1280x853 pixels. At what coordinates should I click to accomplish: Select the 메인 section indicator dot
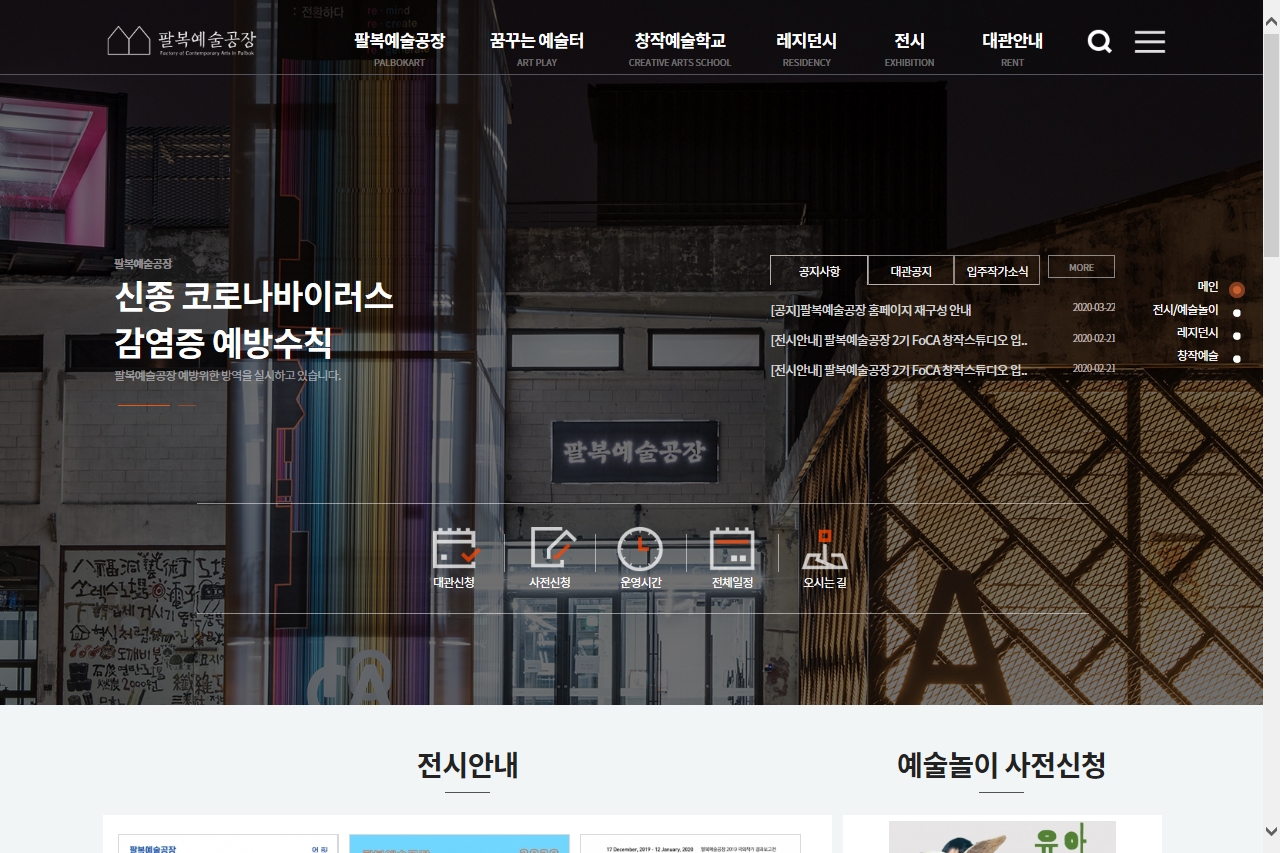point(1237,290)
